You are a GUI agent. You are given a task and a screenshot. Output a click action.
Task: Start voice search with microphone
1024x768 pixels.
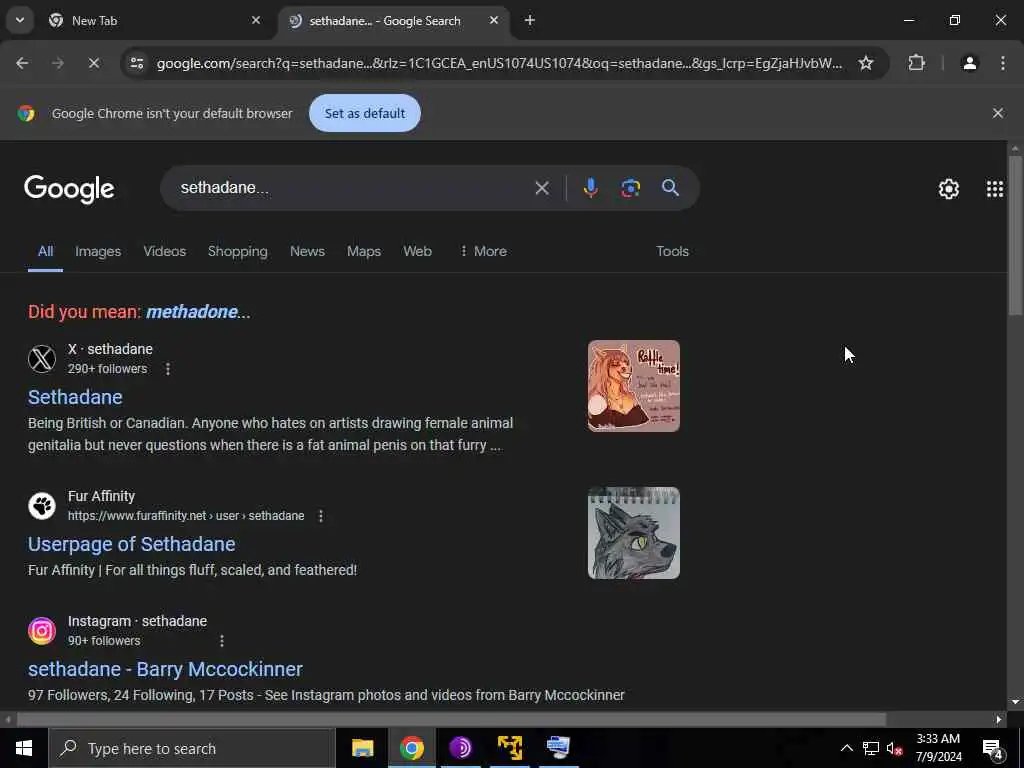(x=590, y=188)
